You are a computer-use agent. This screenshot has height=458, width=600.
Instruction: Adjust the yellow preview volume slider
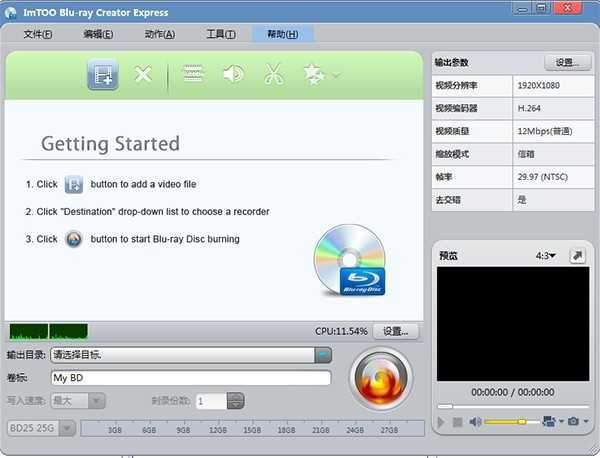pyautogui.click(x=511, y=422)
